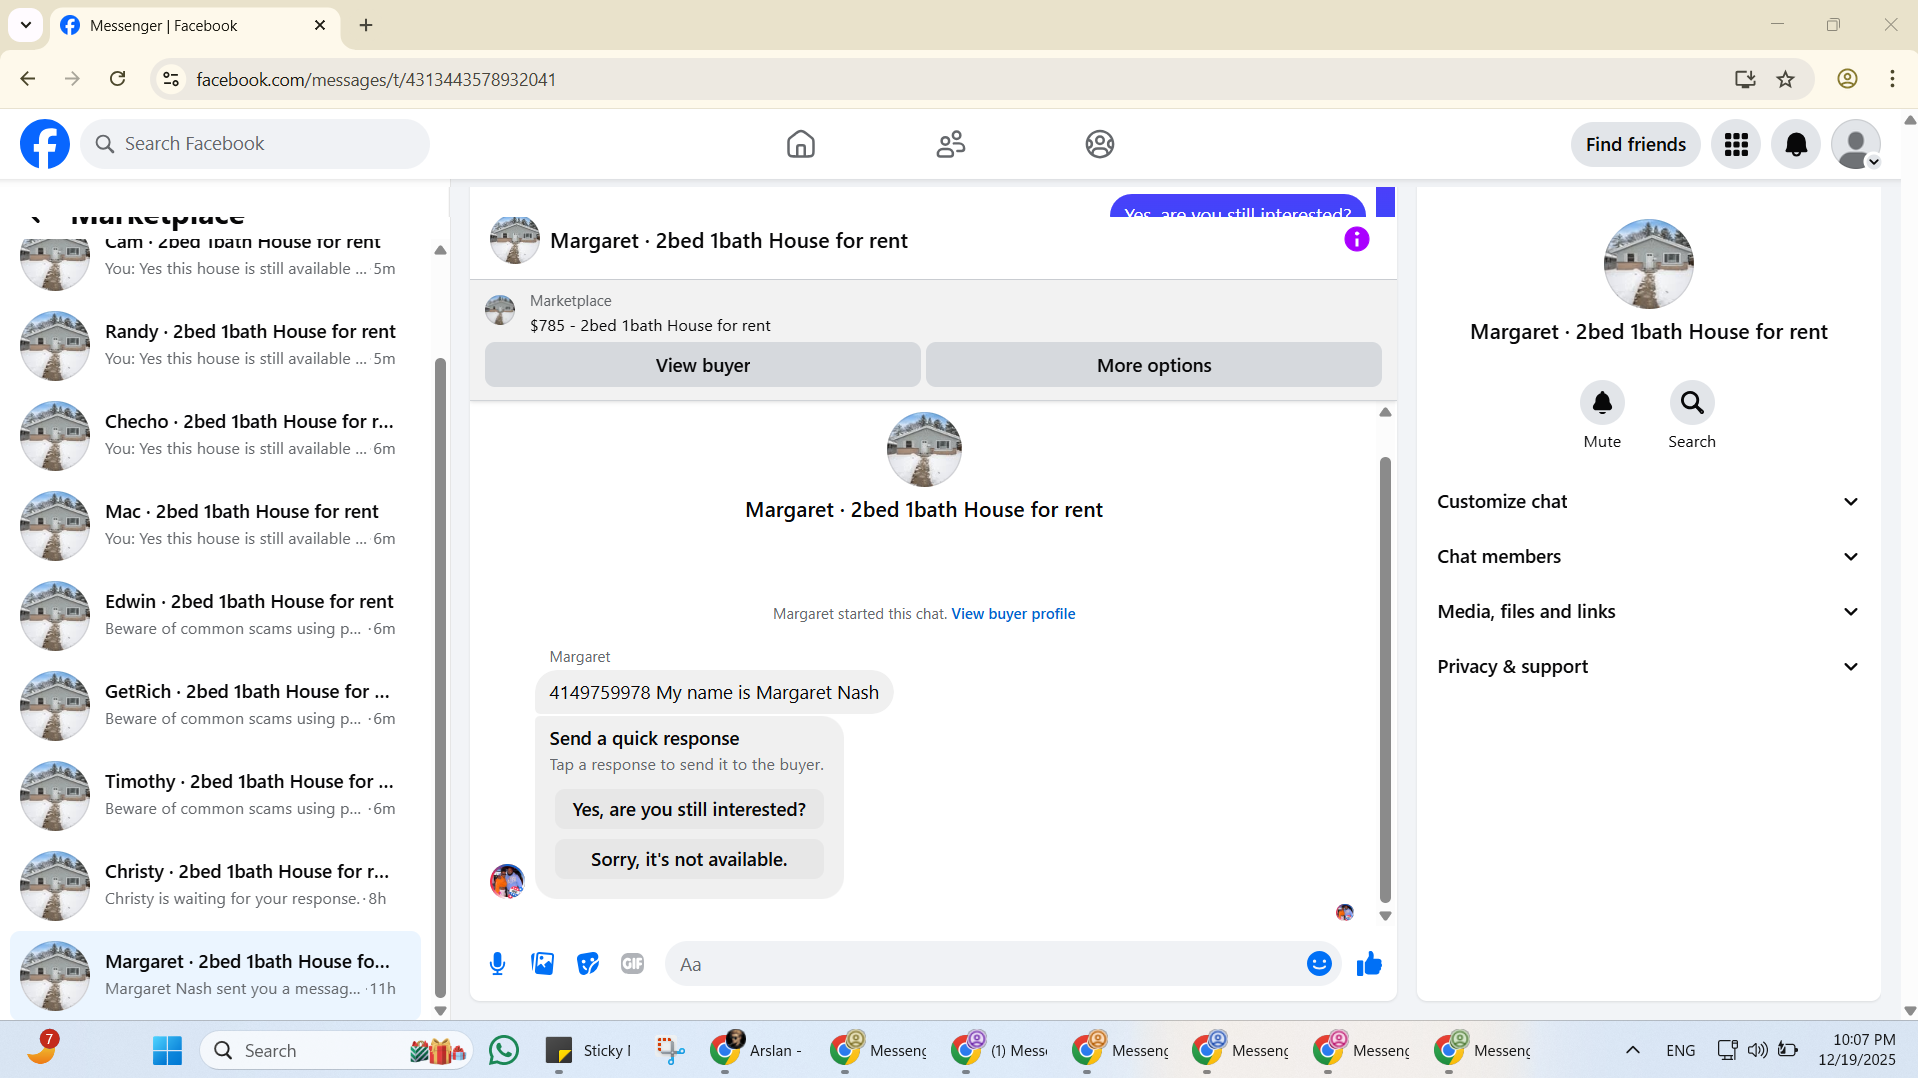1918x1078 pixels.
Task: Send a thumbs-up like
Action: 1369,964
